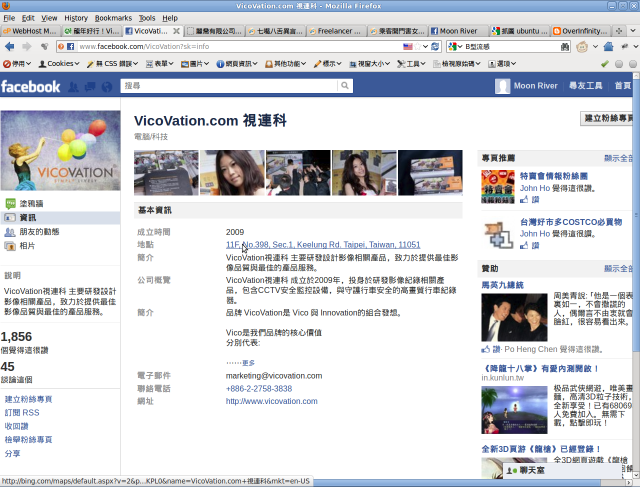The image size is (640, 487).
Task: Click the site identity Facebook favicon
Action: (71, 47)
